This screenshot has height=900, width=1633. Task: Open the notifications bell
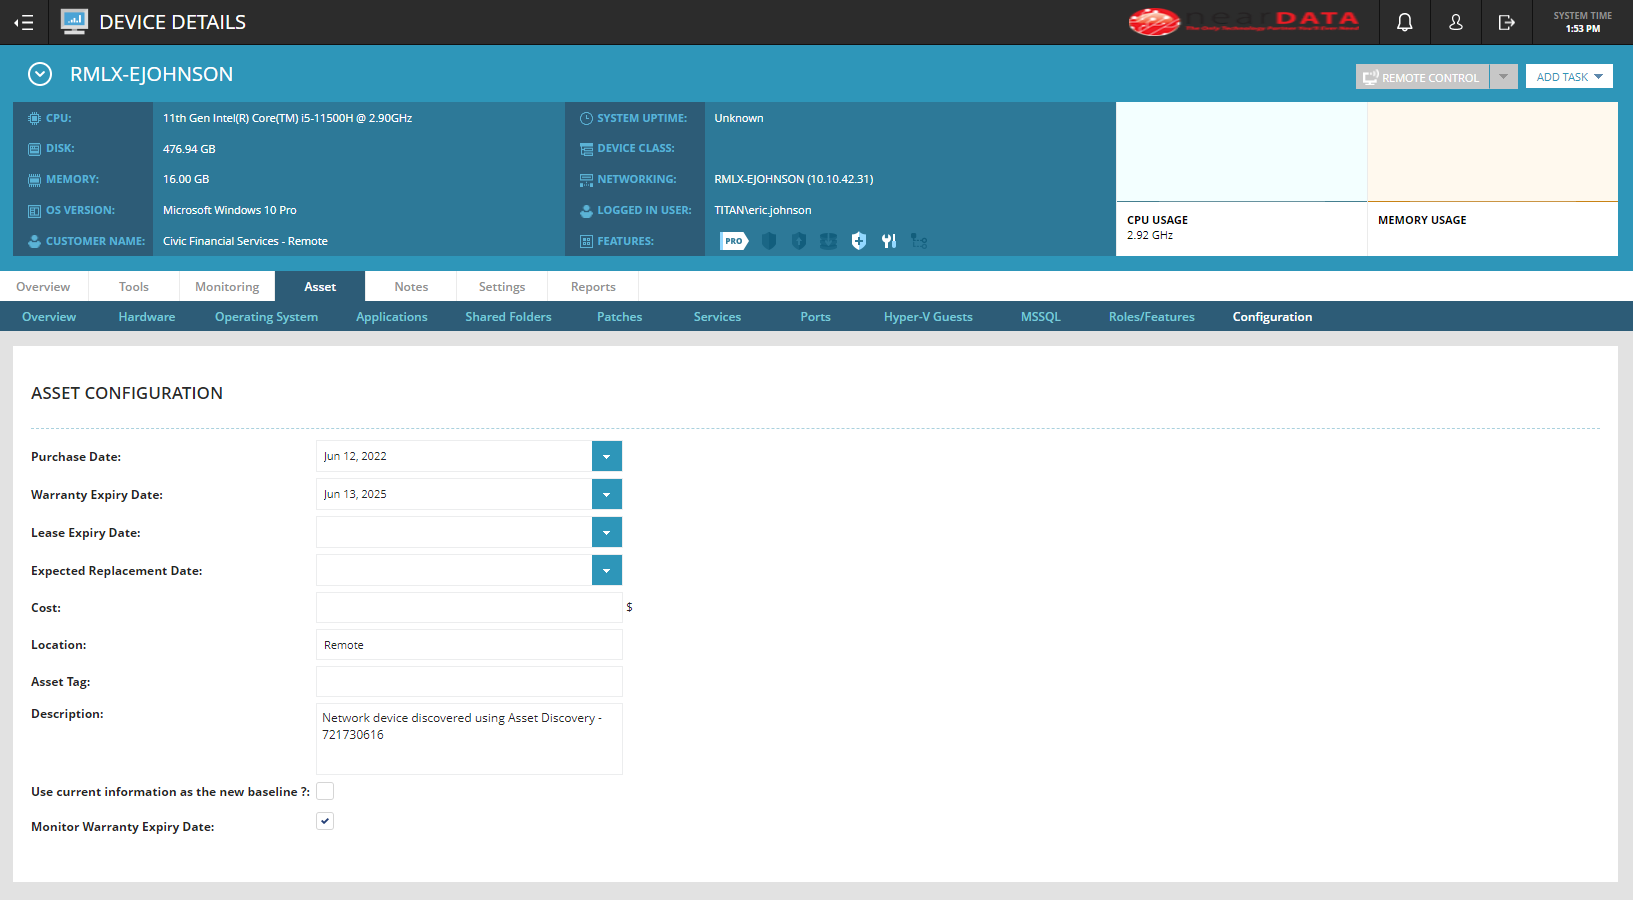click(1405, 22)
